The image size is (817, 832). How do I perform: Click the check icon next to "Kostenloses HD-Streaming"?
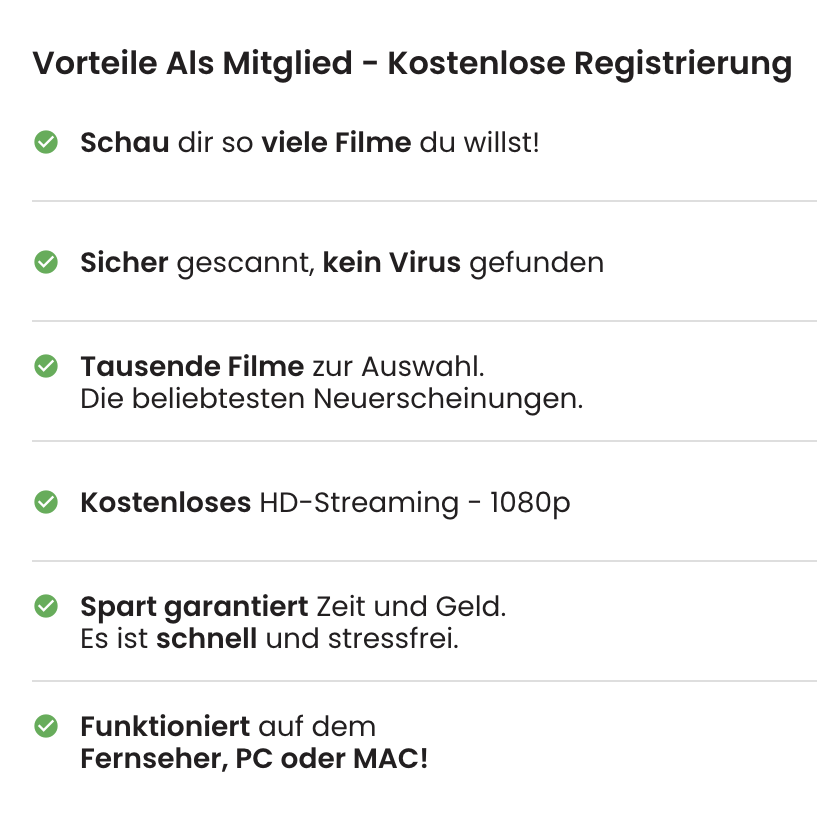tap(45, 501)
